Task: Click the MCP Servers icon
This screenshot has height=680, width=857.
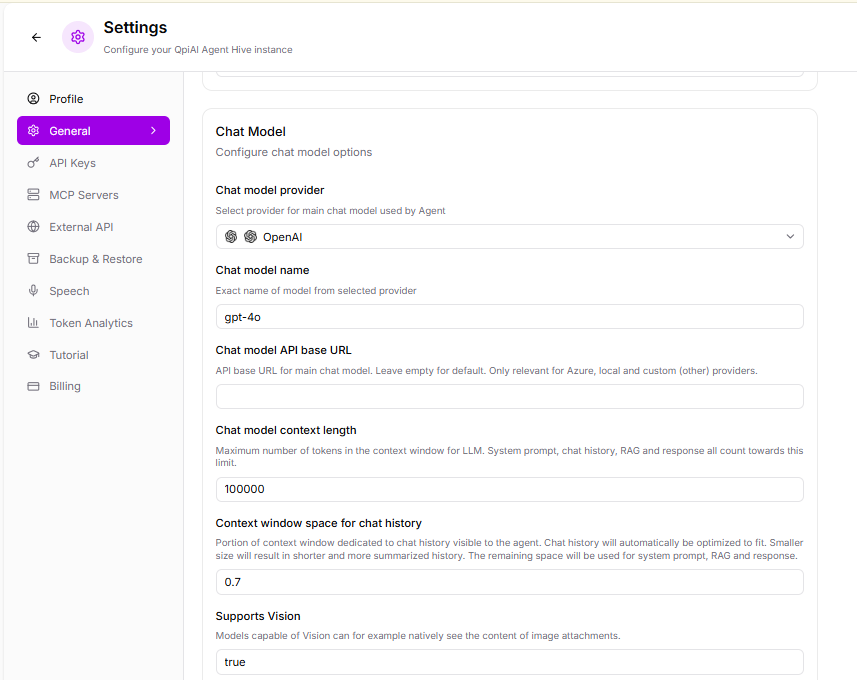Action: (33, 195)
